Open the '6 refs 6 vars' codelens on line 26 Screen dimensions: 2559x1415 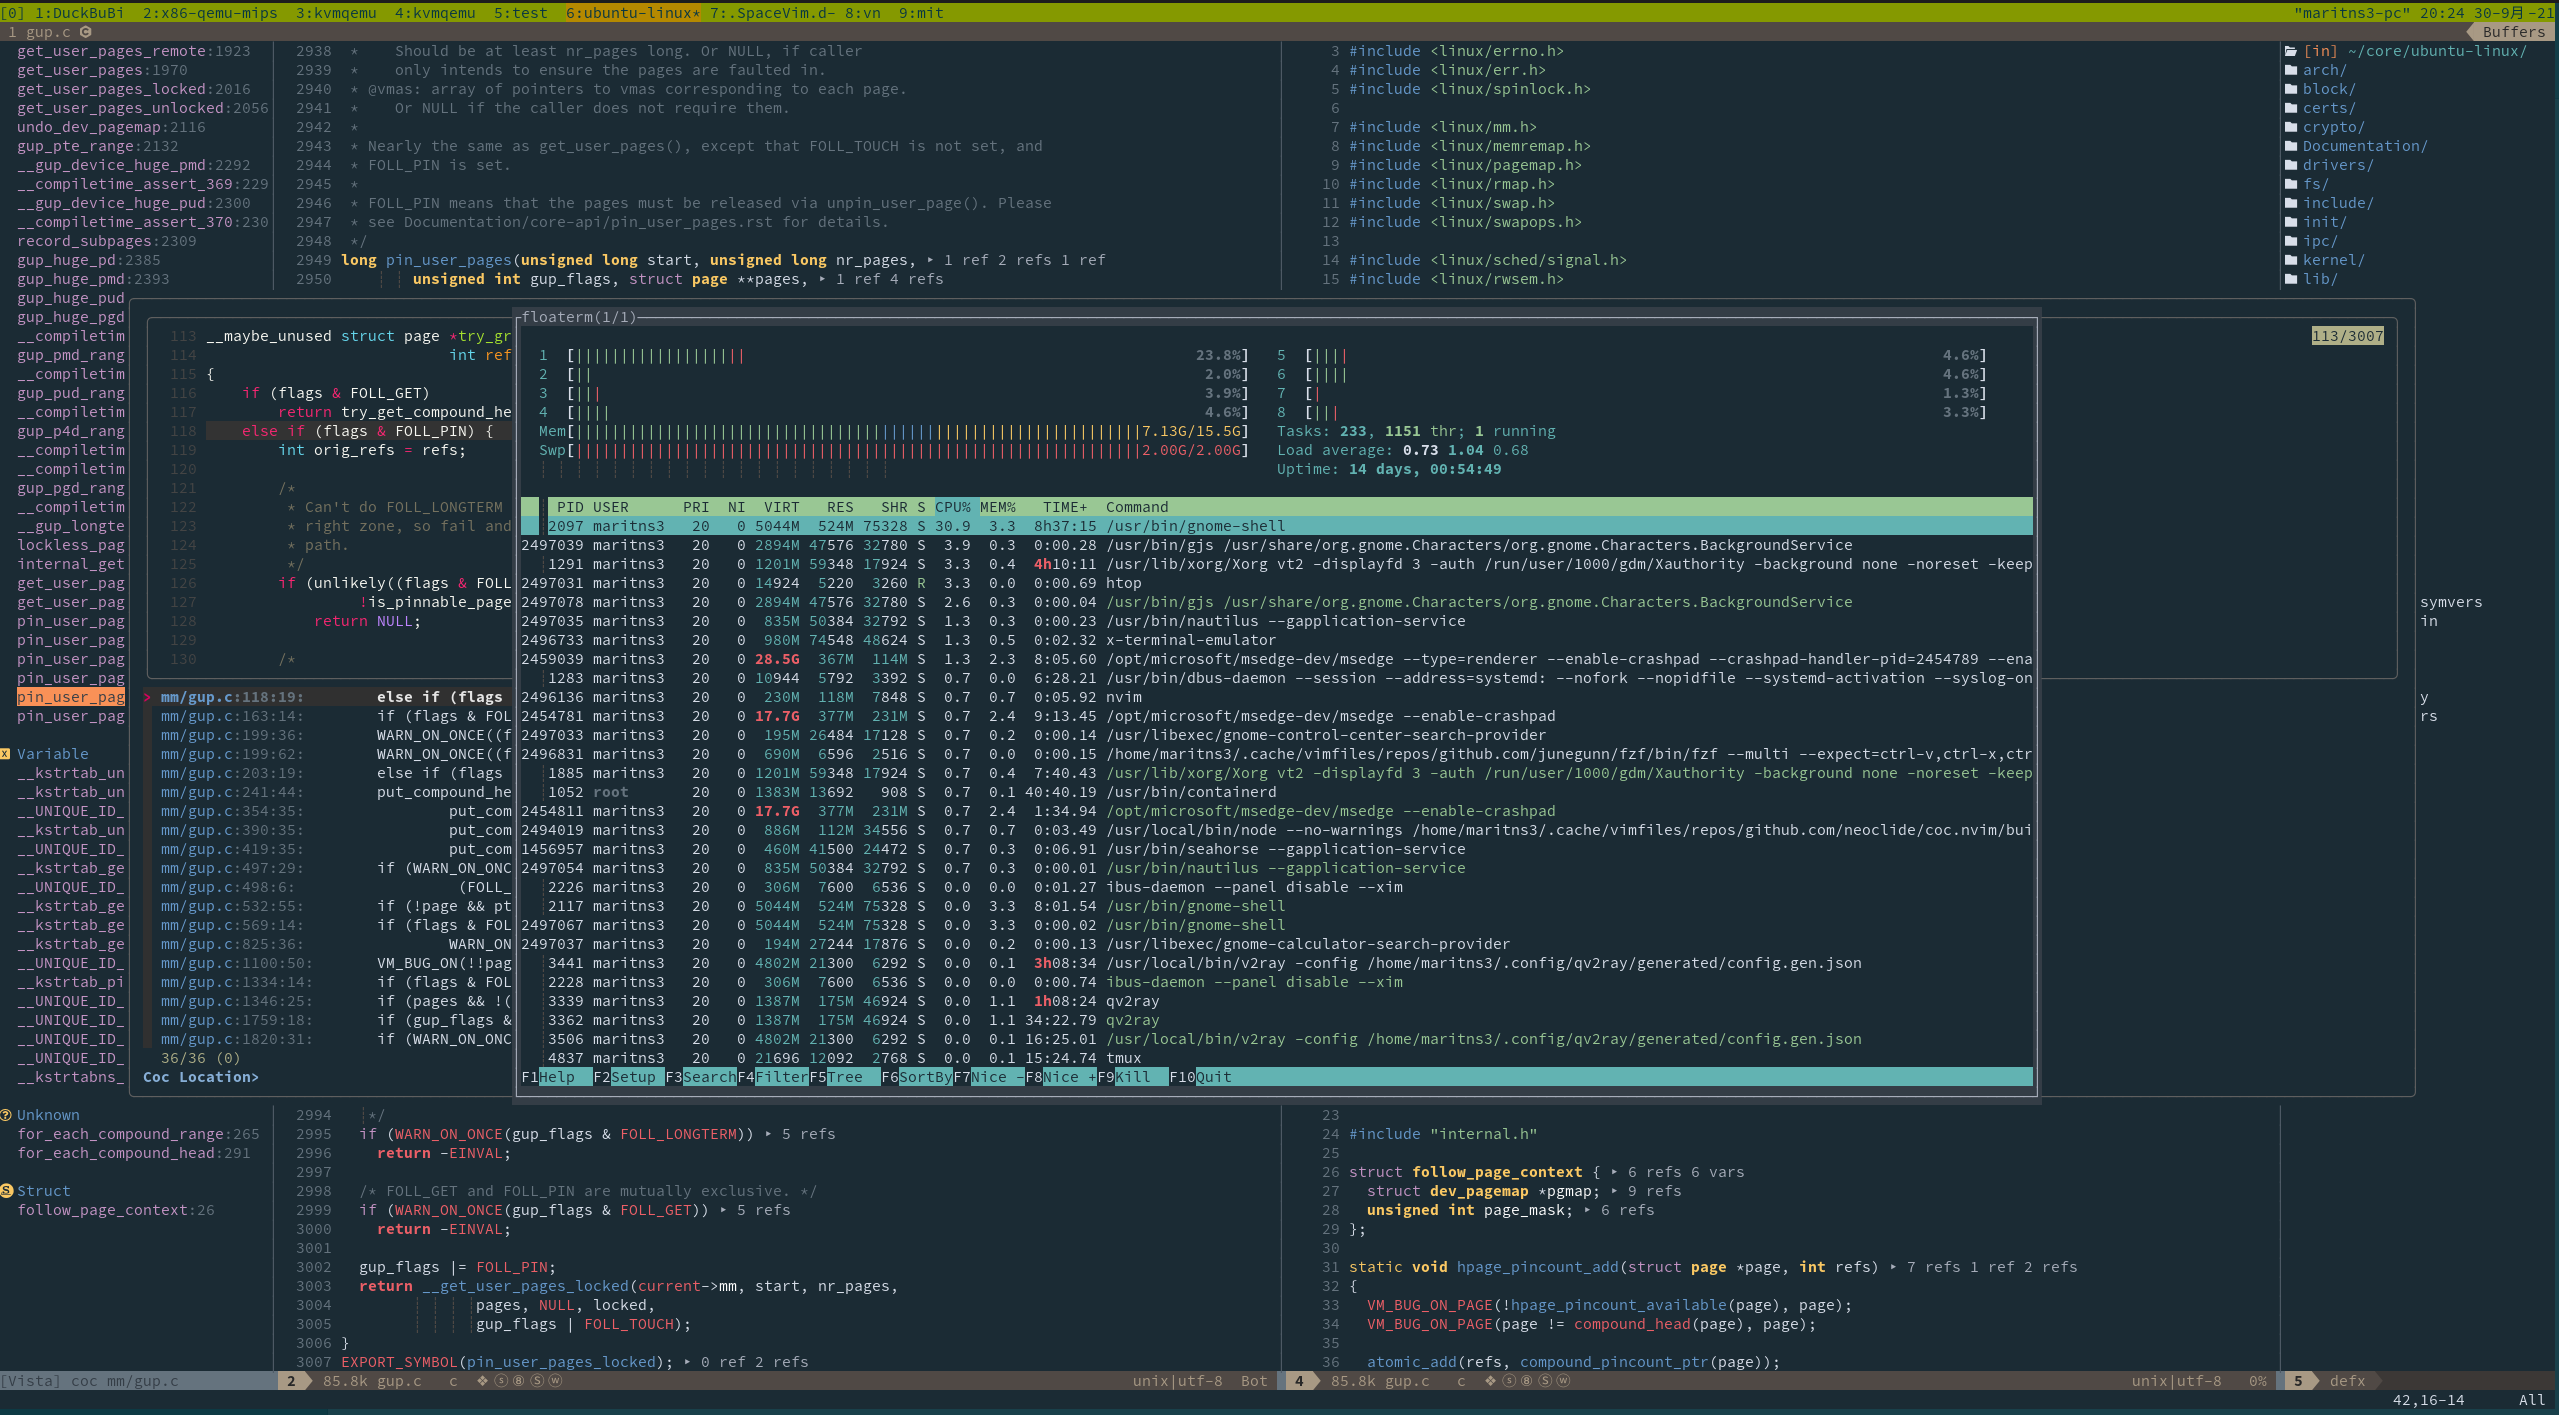(x=1686, y=1172)
